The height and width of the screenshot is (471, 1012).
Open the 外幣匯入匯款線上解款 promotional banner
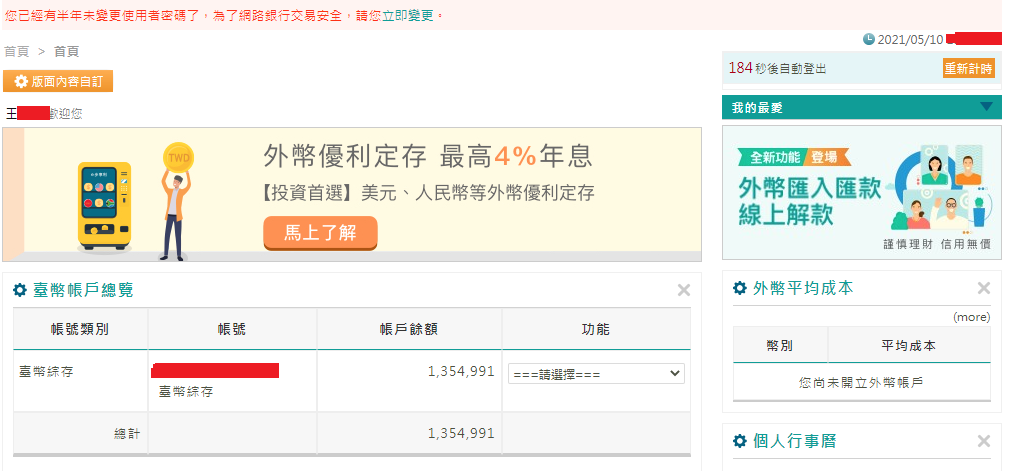862,192
